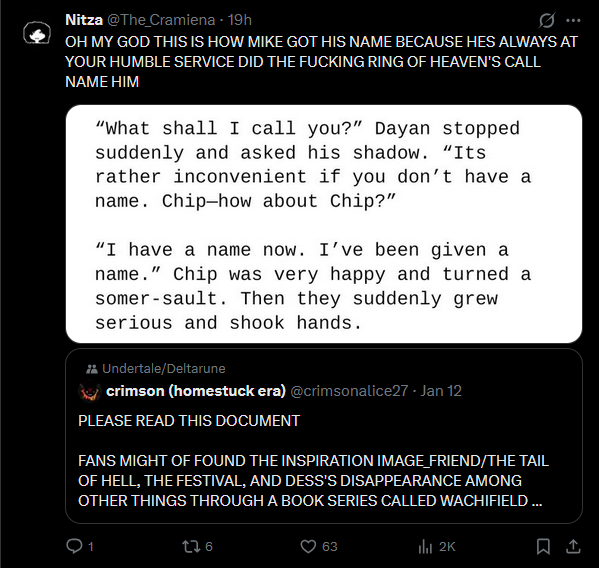
Task: Click the community people icon
Action: point(92,369)
